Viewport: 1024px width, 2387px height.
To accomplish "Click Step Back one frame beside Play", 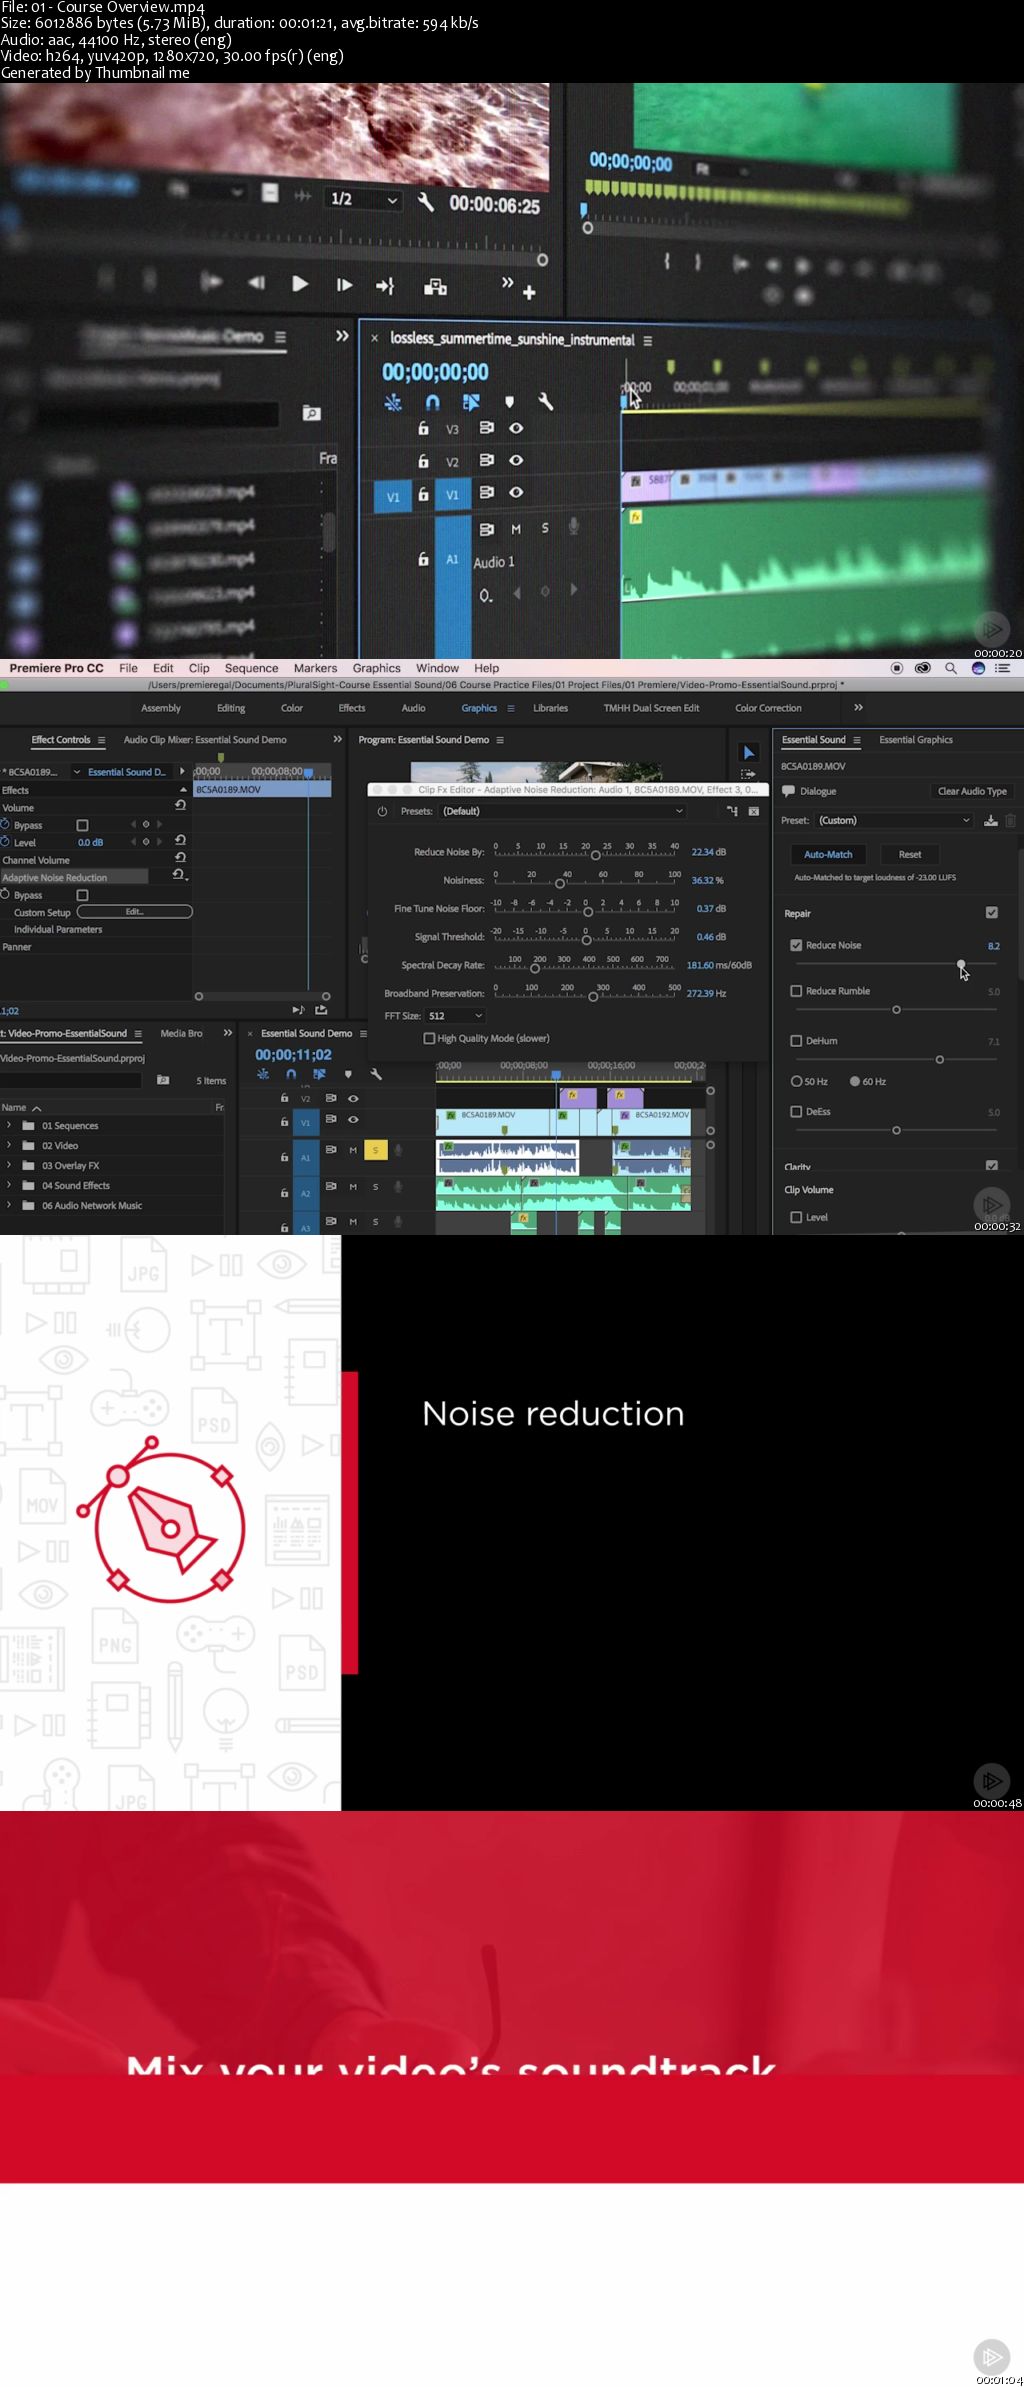I will pos(257,284).
